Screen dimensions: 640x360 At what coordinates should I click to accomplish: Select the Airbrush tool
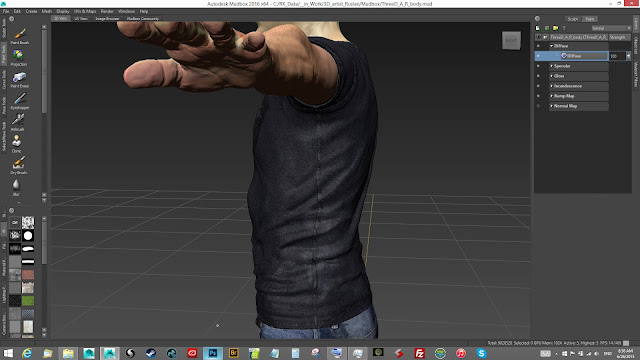(18, 122)
